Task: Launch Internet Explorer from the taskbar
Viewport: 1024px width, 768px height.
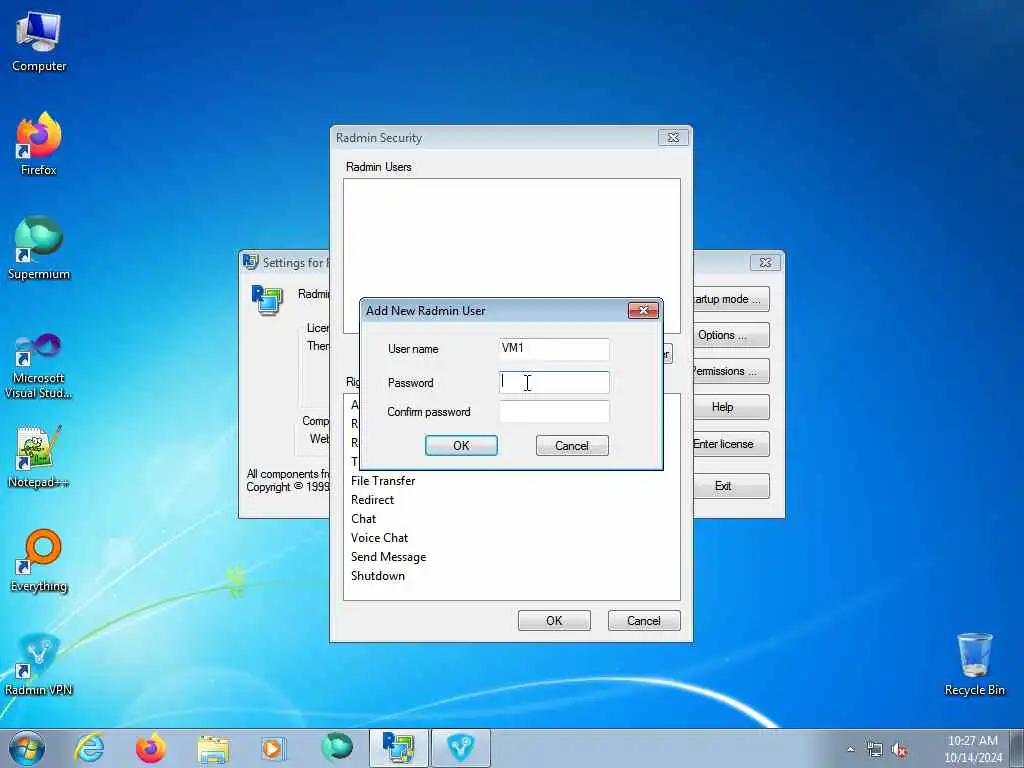Action: tap(89, 748)
